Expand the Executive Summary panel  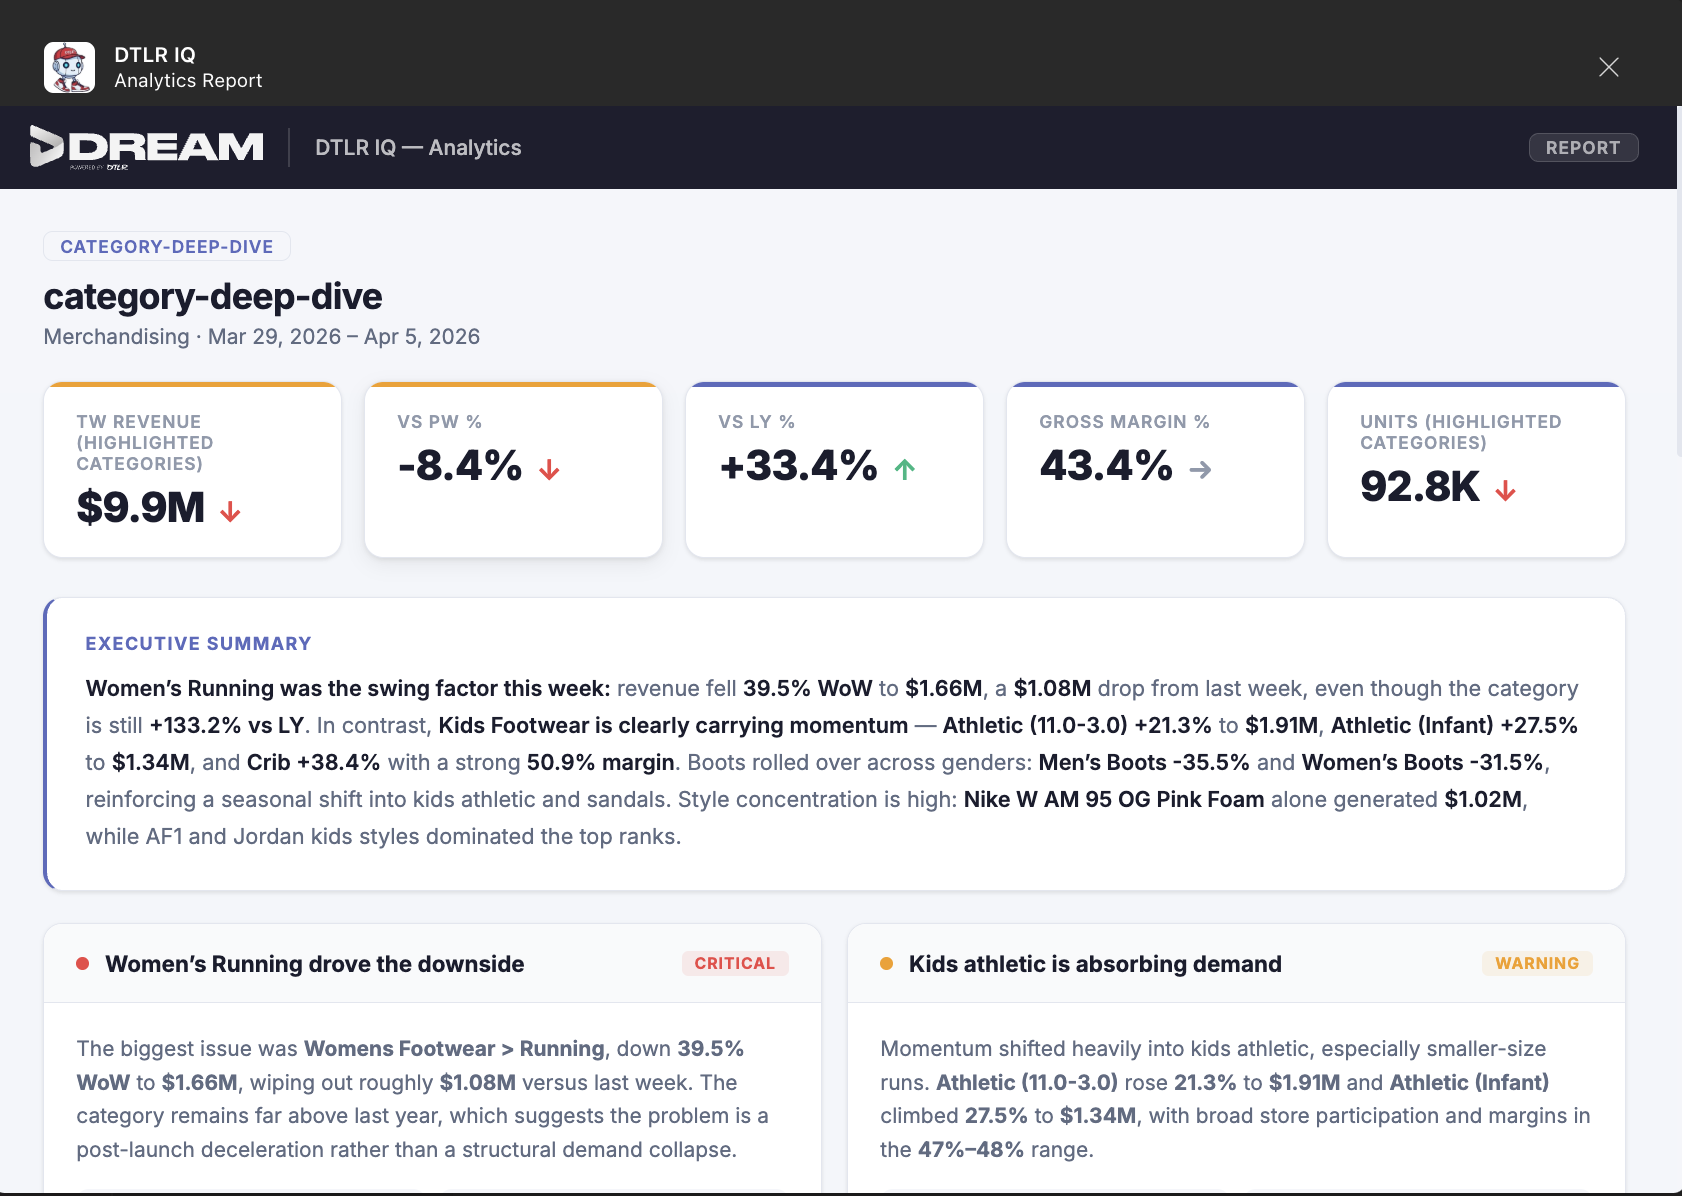[x=198, y=643]
